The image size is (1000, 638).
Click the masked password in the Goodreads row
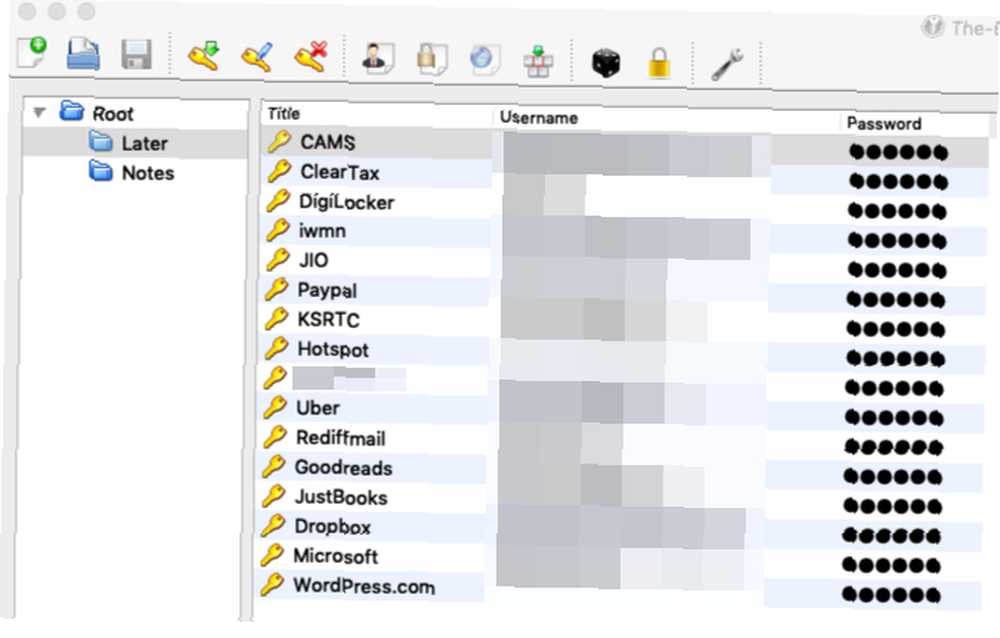pos(893,477)
